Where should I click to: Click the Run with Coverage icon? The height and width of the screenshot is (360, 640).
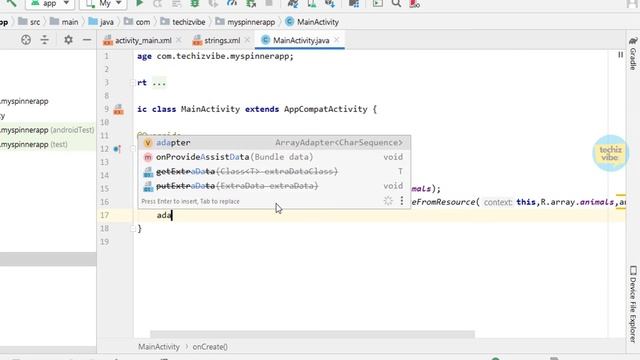point(213,4)
